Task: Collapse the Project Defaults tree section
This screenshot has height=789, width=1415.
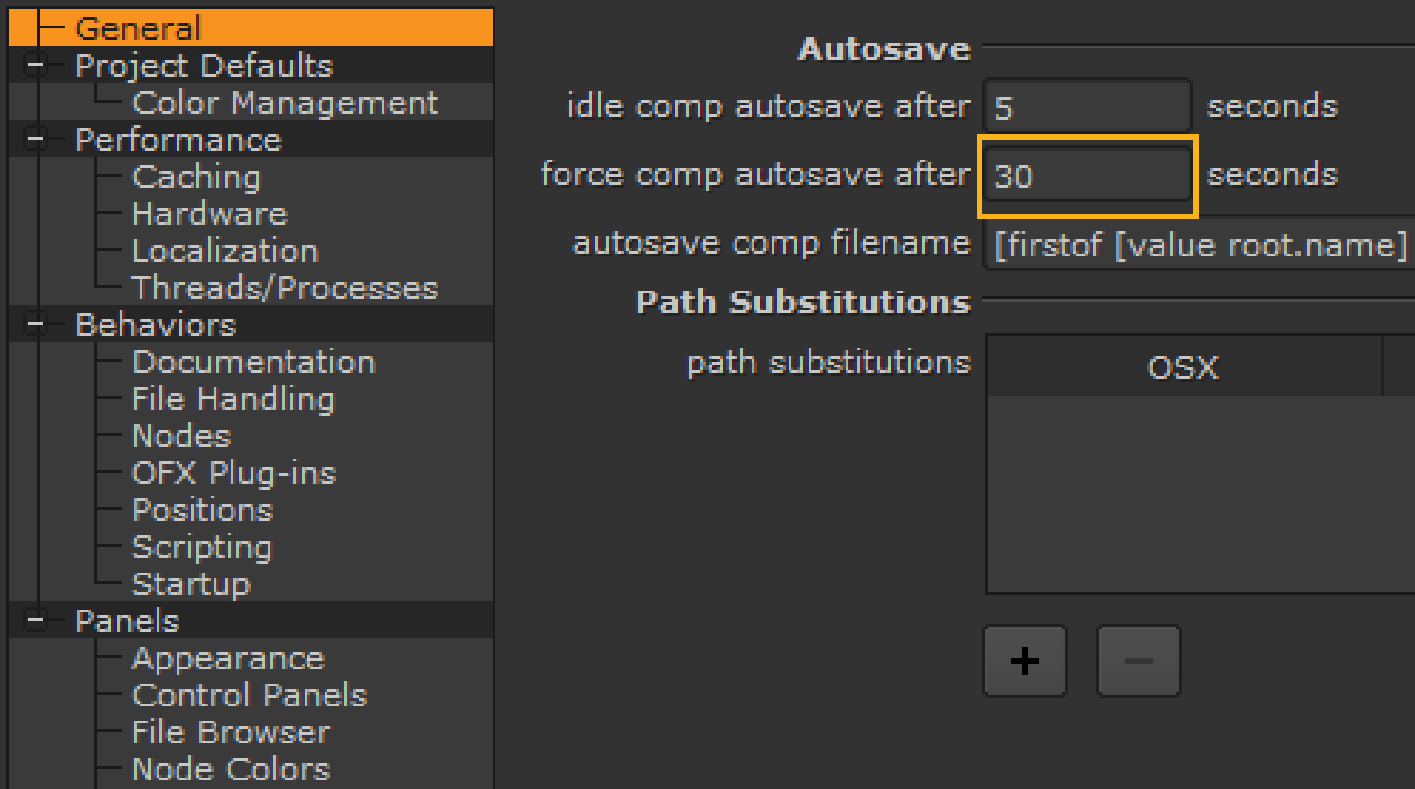Action: 37,66
